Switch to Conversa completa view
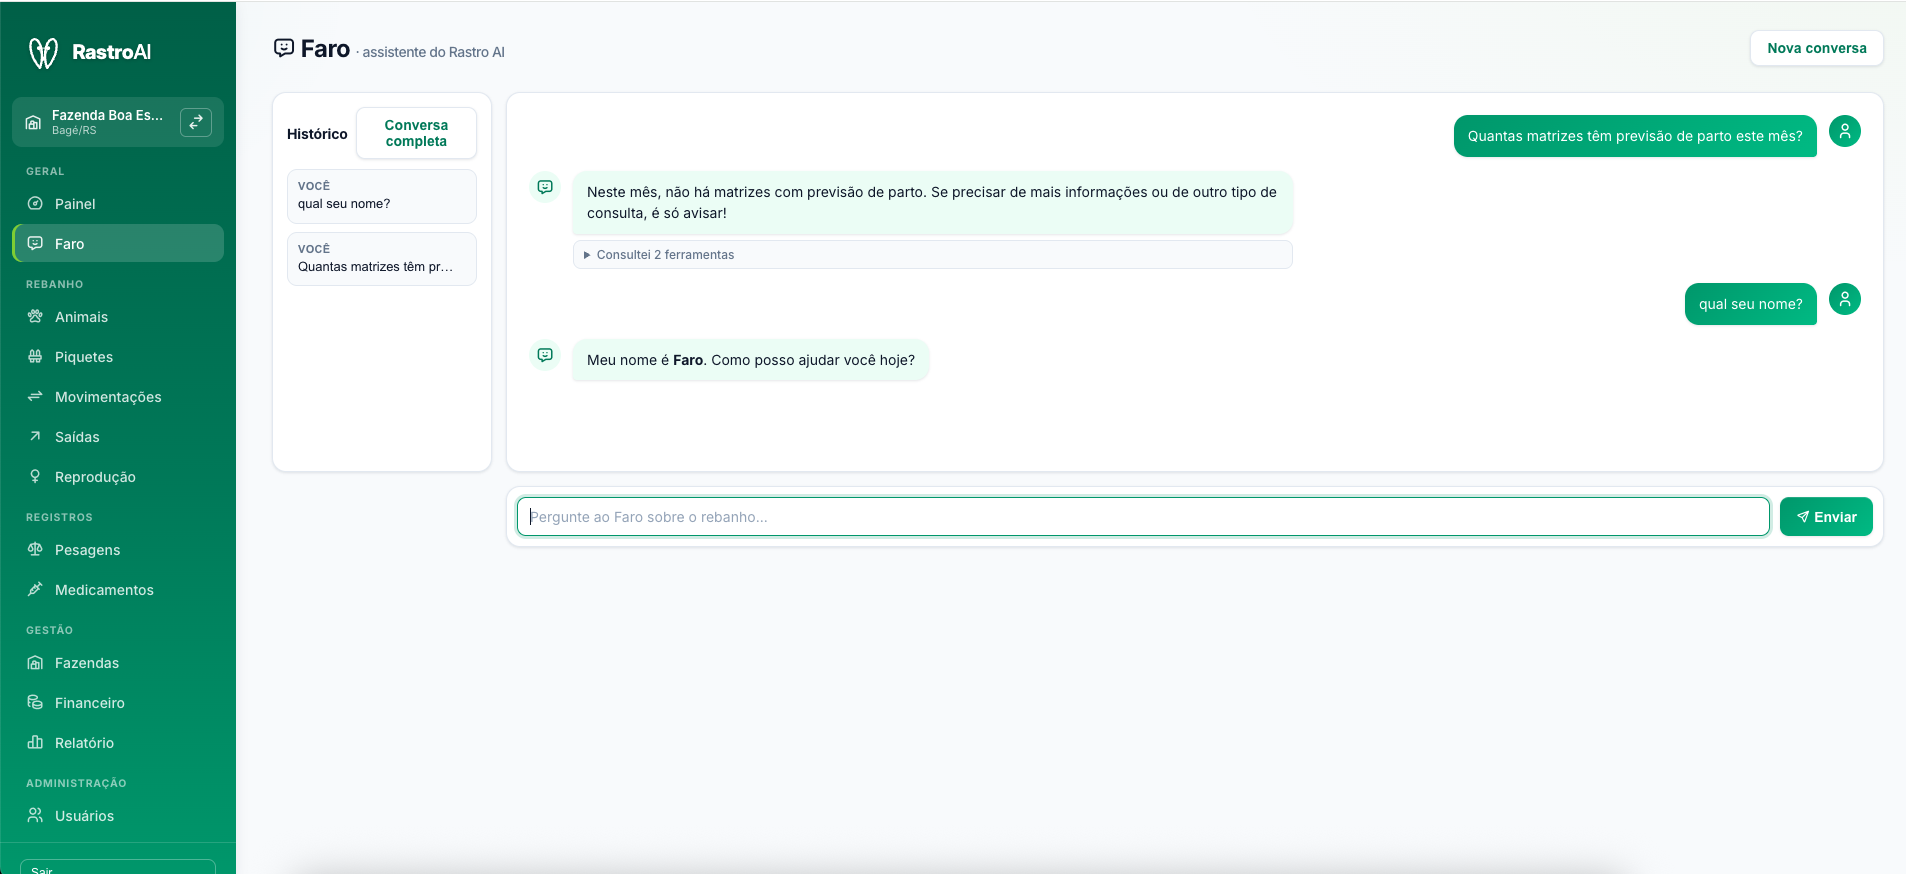Viewport: 1906px width, 874px height. pyautogui.click(x=416, y=133)
